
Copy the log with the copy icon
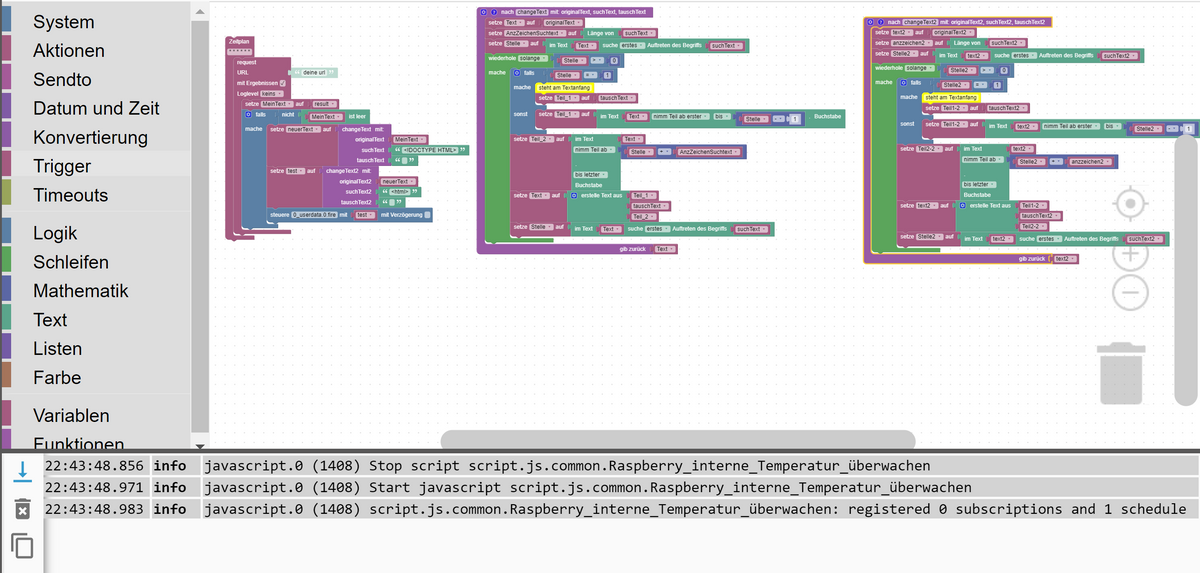[22, 546]
